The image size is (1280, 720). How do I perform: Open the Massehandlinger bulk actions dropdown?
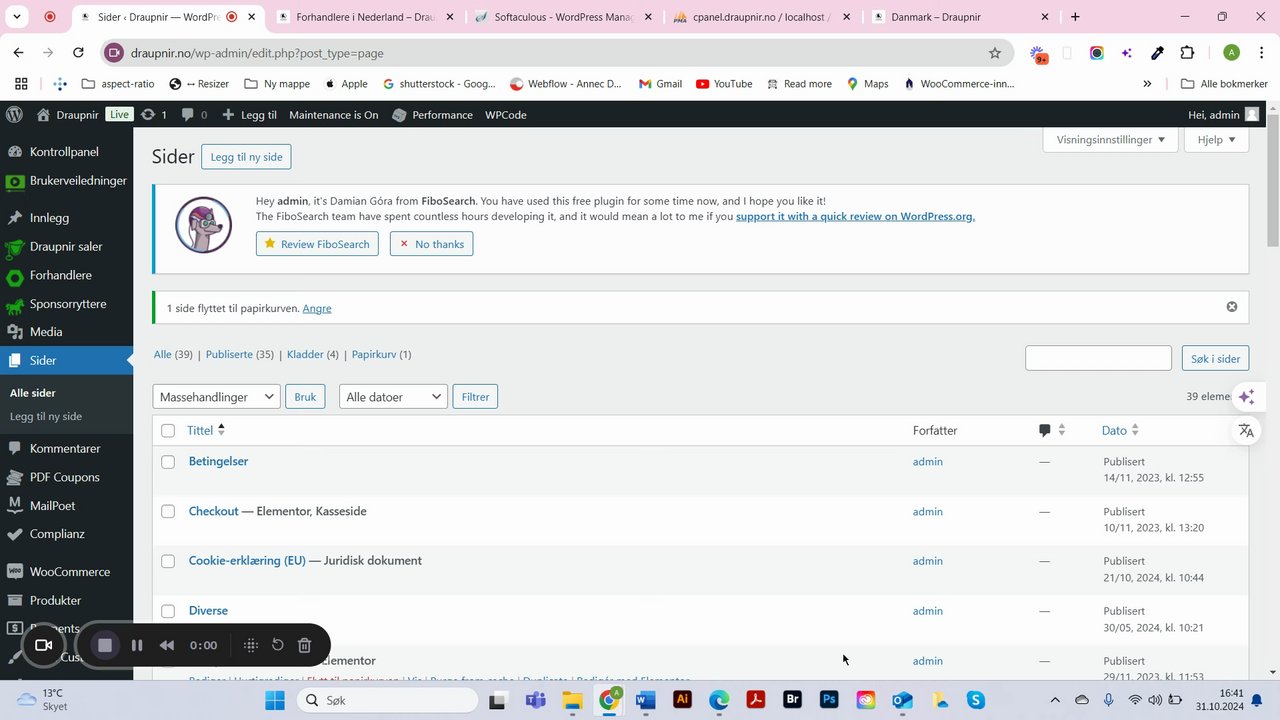(x=216, y=397)
